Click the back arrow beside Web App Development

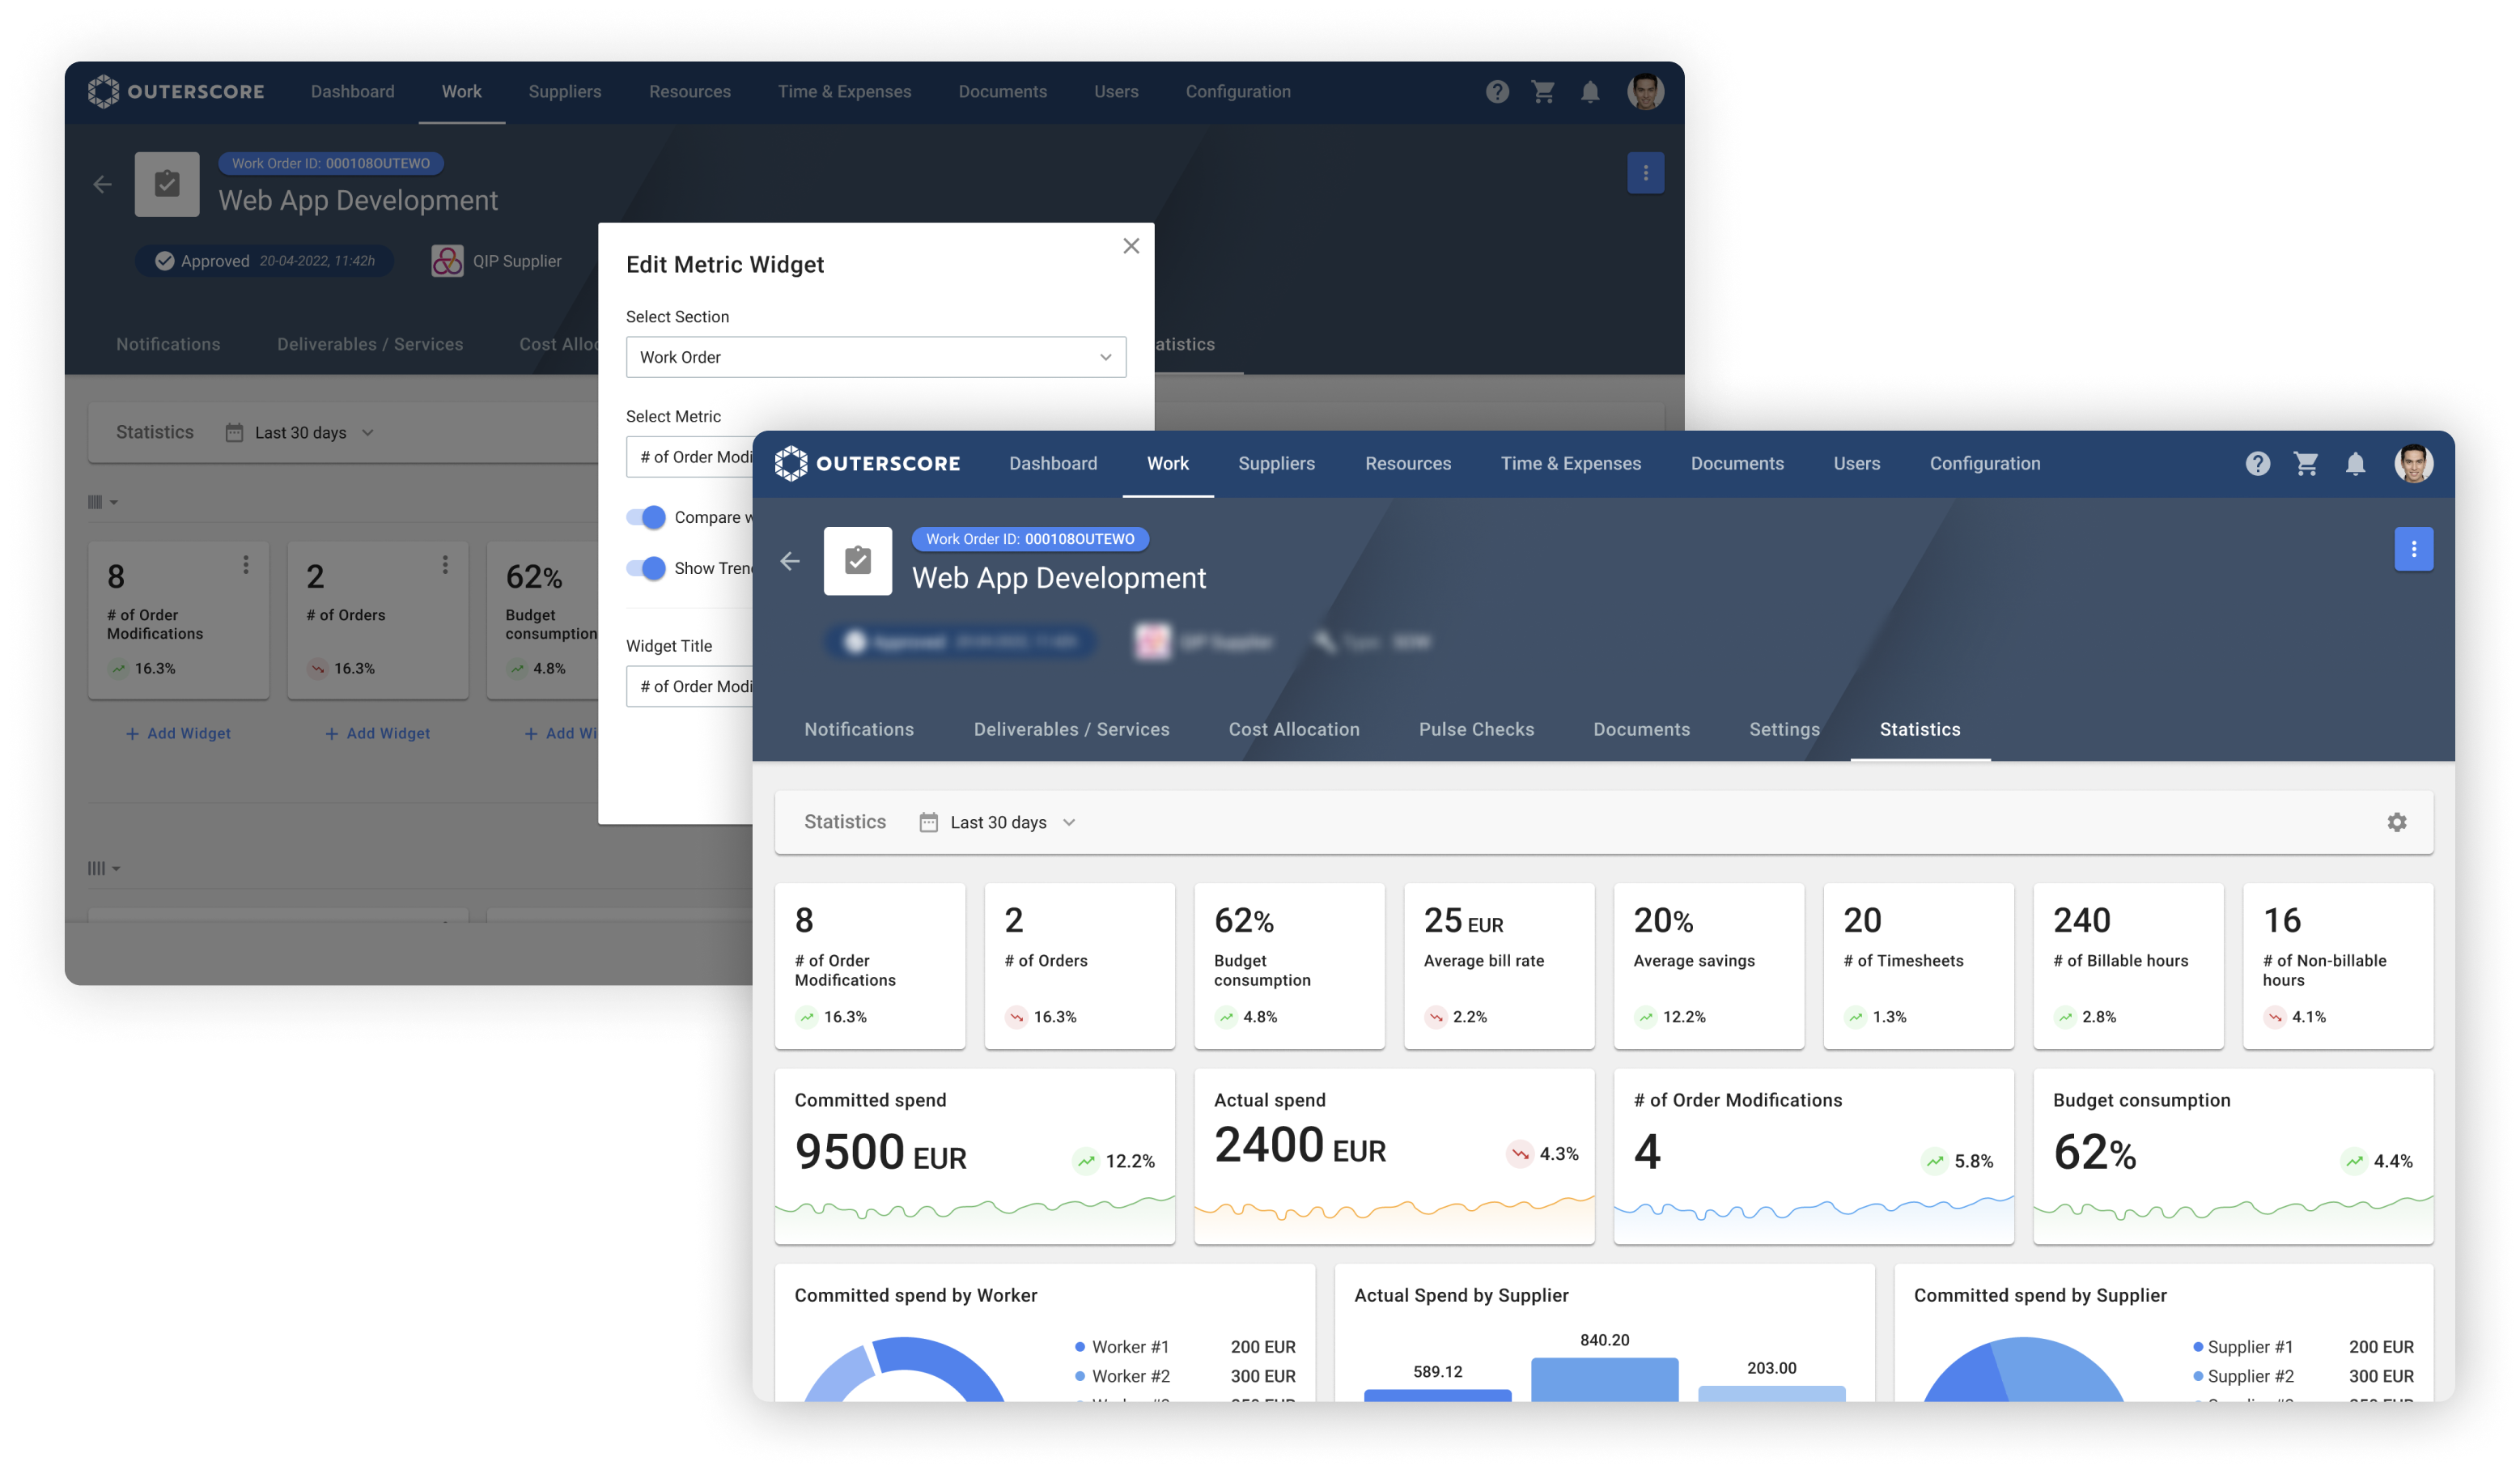tap(790, 561)
